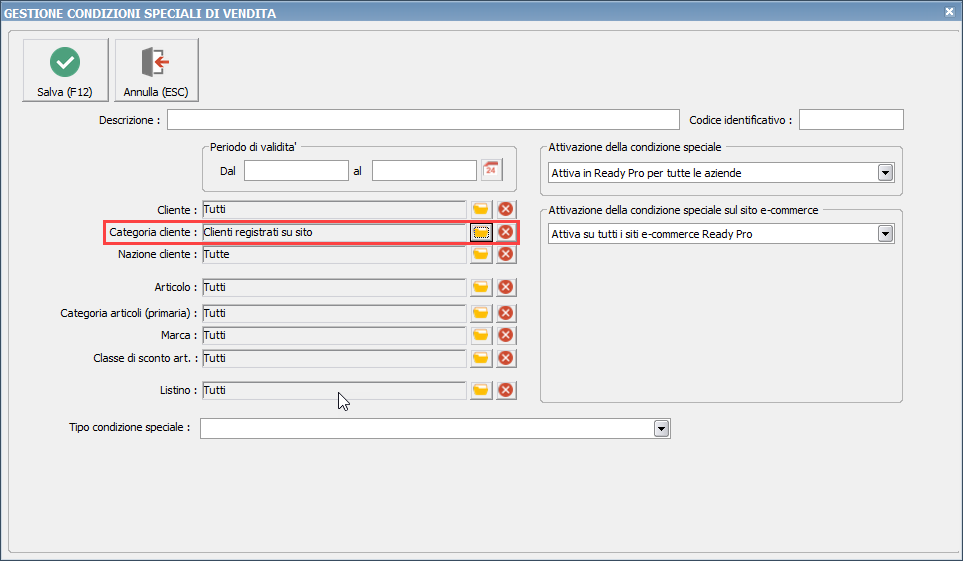Clear the Categoria cliente selection
Image resolution: width=963 pixels, height=561 pixels.
click(505, 232)
